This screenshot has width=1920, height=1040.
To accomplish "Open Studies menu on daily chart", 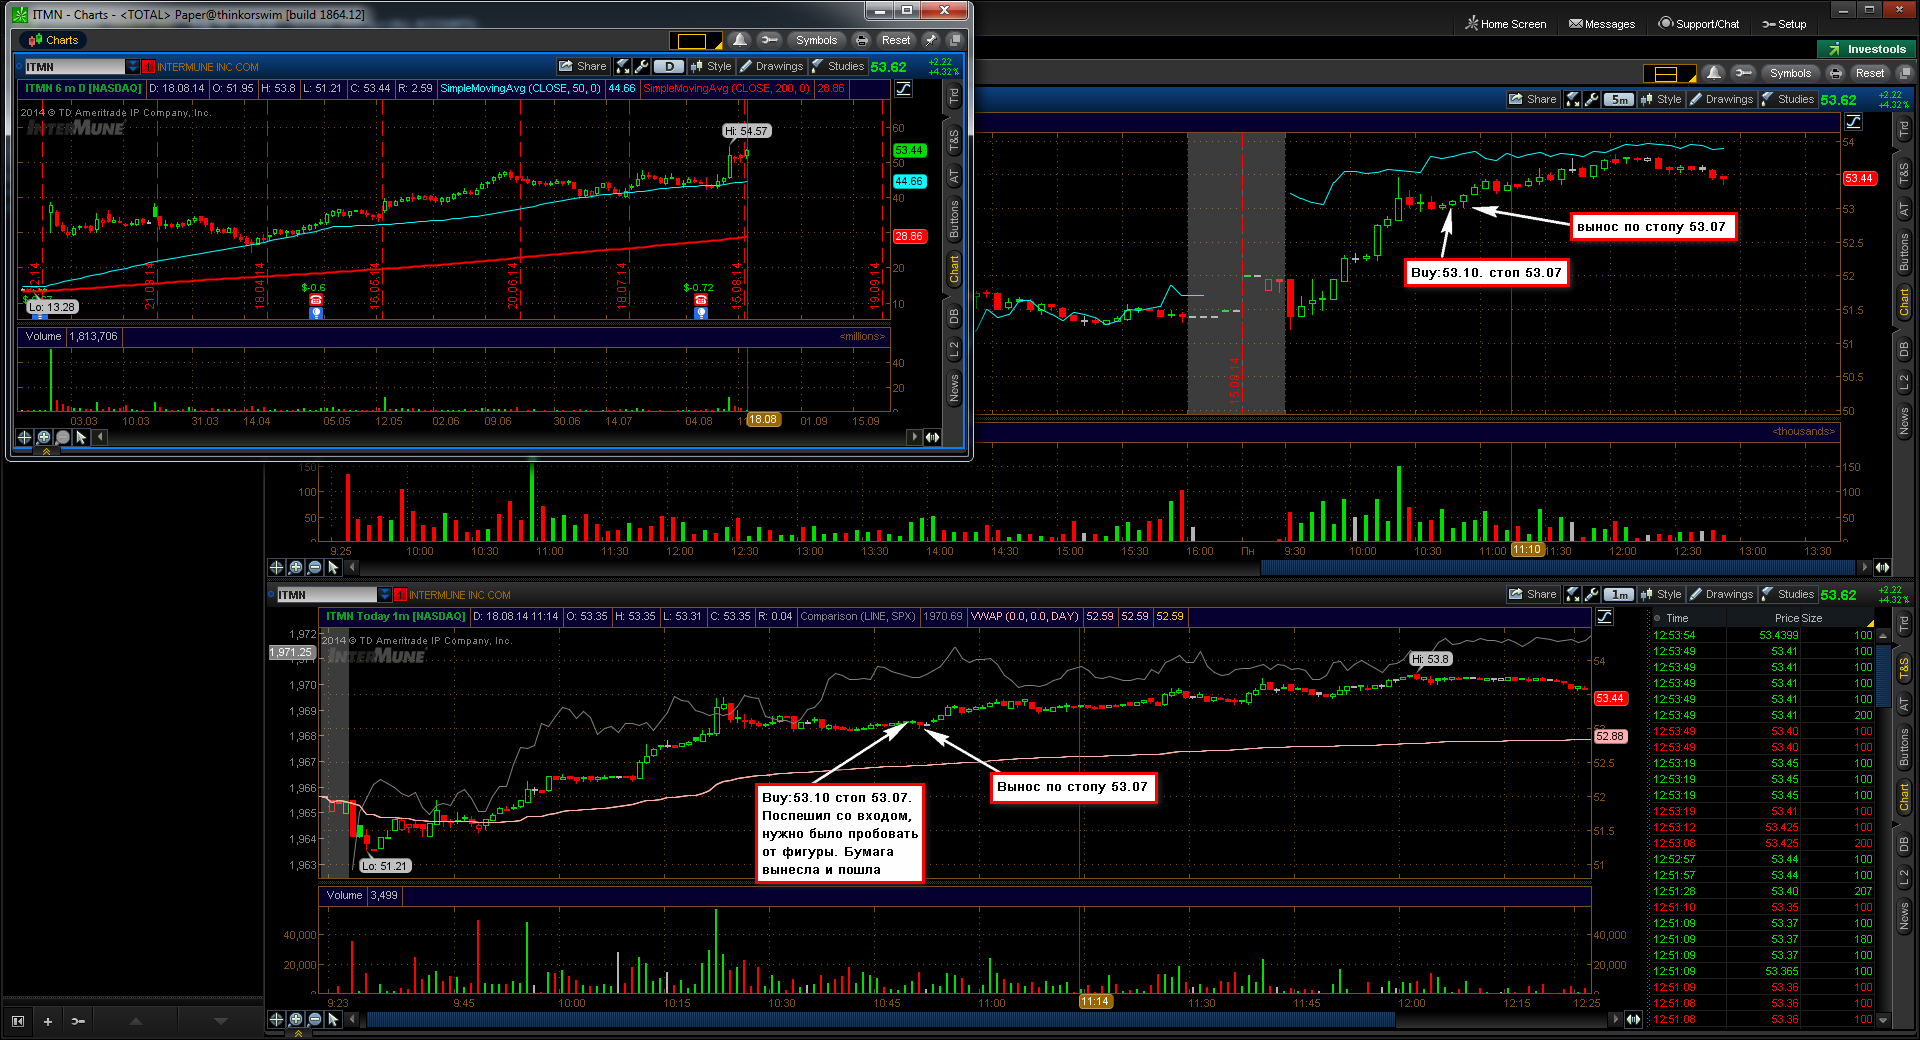I will click(838, 66).
